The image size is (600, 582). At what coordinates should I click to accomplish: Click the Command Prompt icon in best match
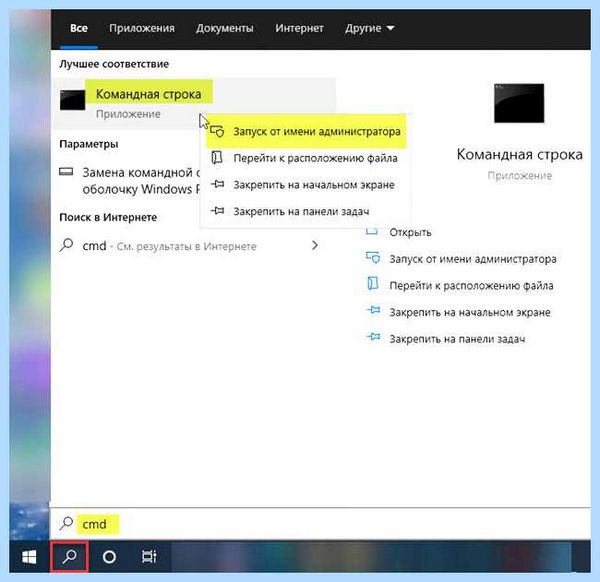[72, 100]
